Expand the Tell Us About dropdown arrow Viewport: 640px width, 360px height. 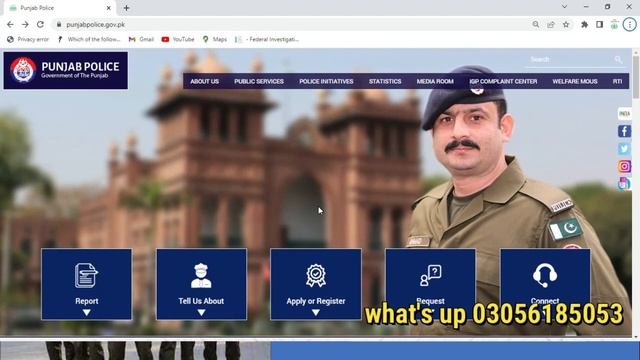click(x=201, y=313)
